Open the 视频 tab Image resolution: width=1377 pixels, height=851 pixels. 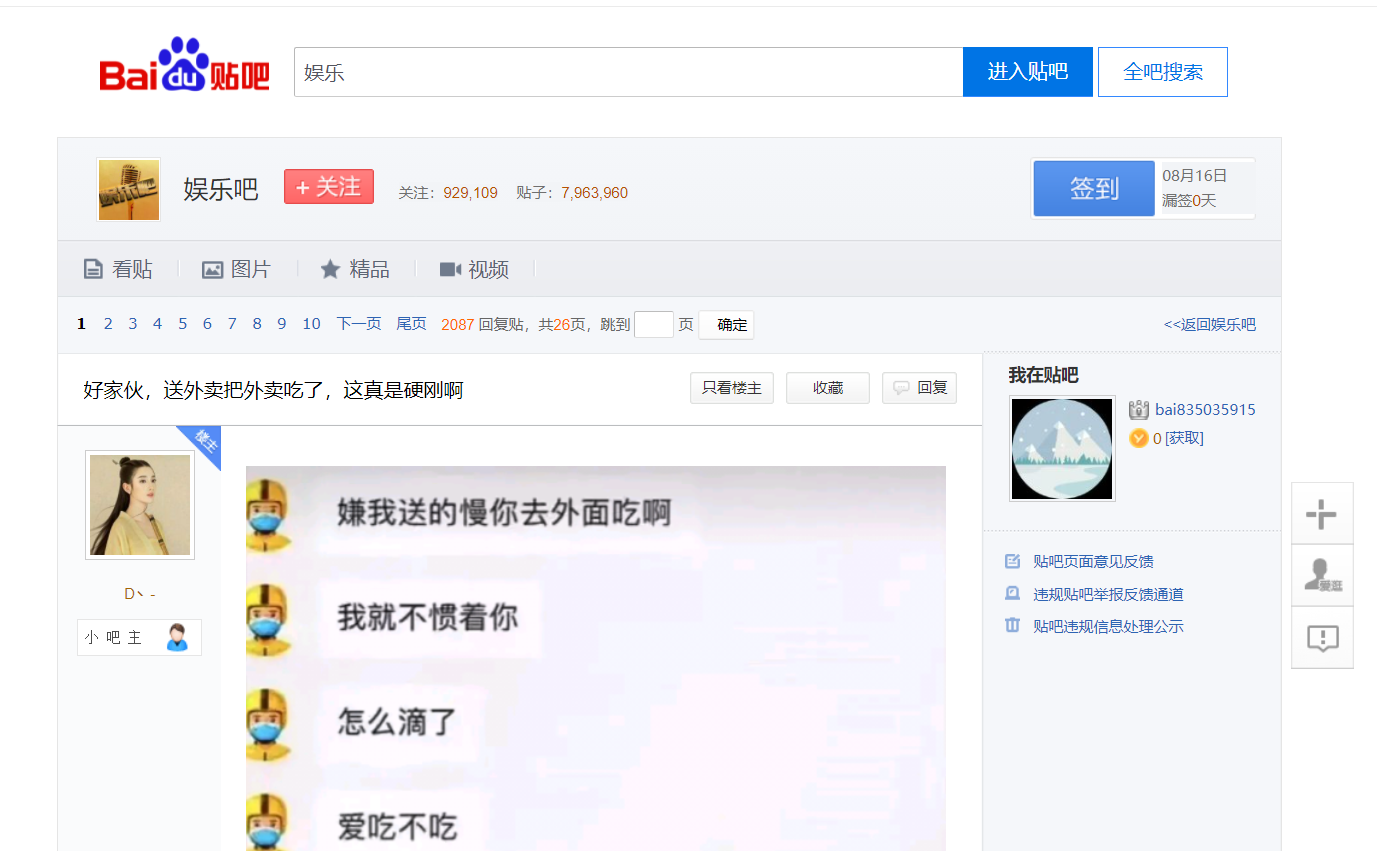pos(475,269)
